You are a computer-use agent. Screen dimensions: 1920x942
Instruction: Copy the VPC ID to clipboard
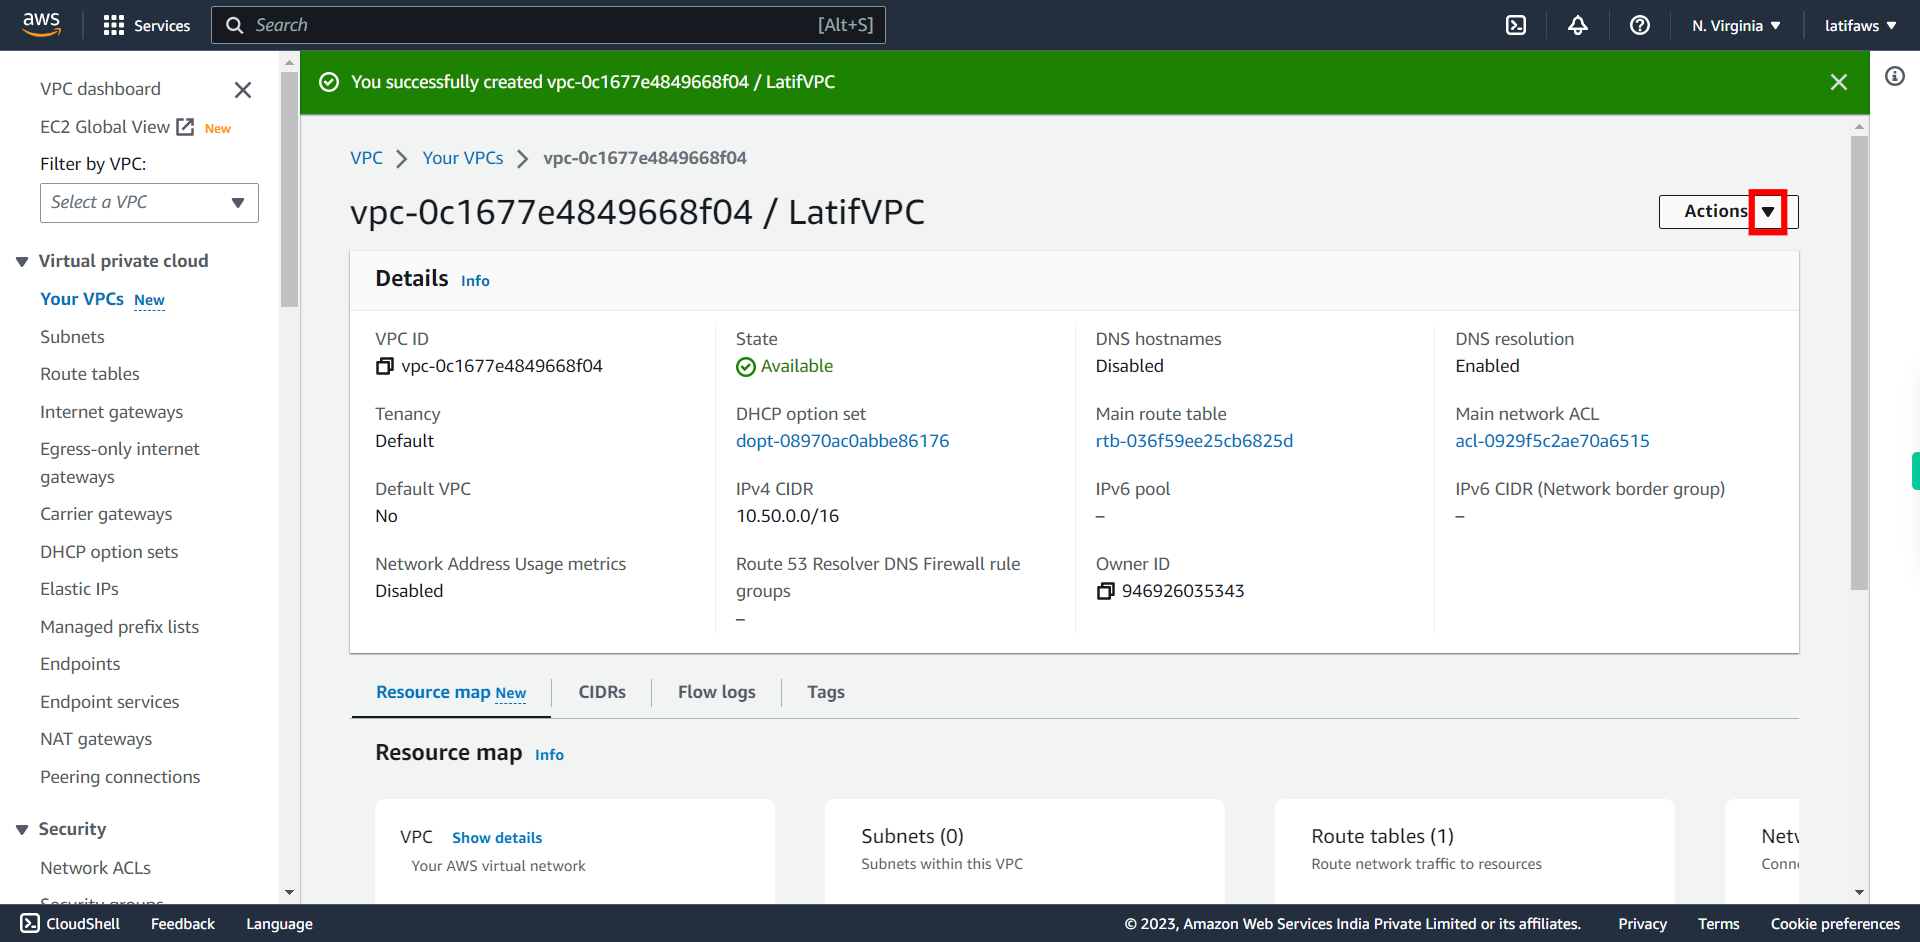384,366
